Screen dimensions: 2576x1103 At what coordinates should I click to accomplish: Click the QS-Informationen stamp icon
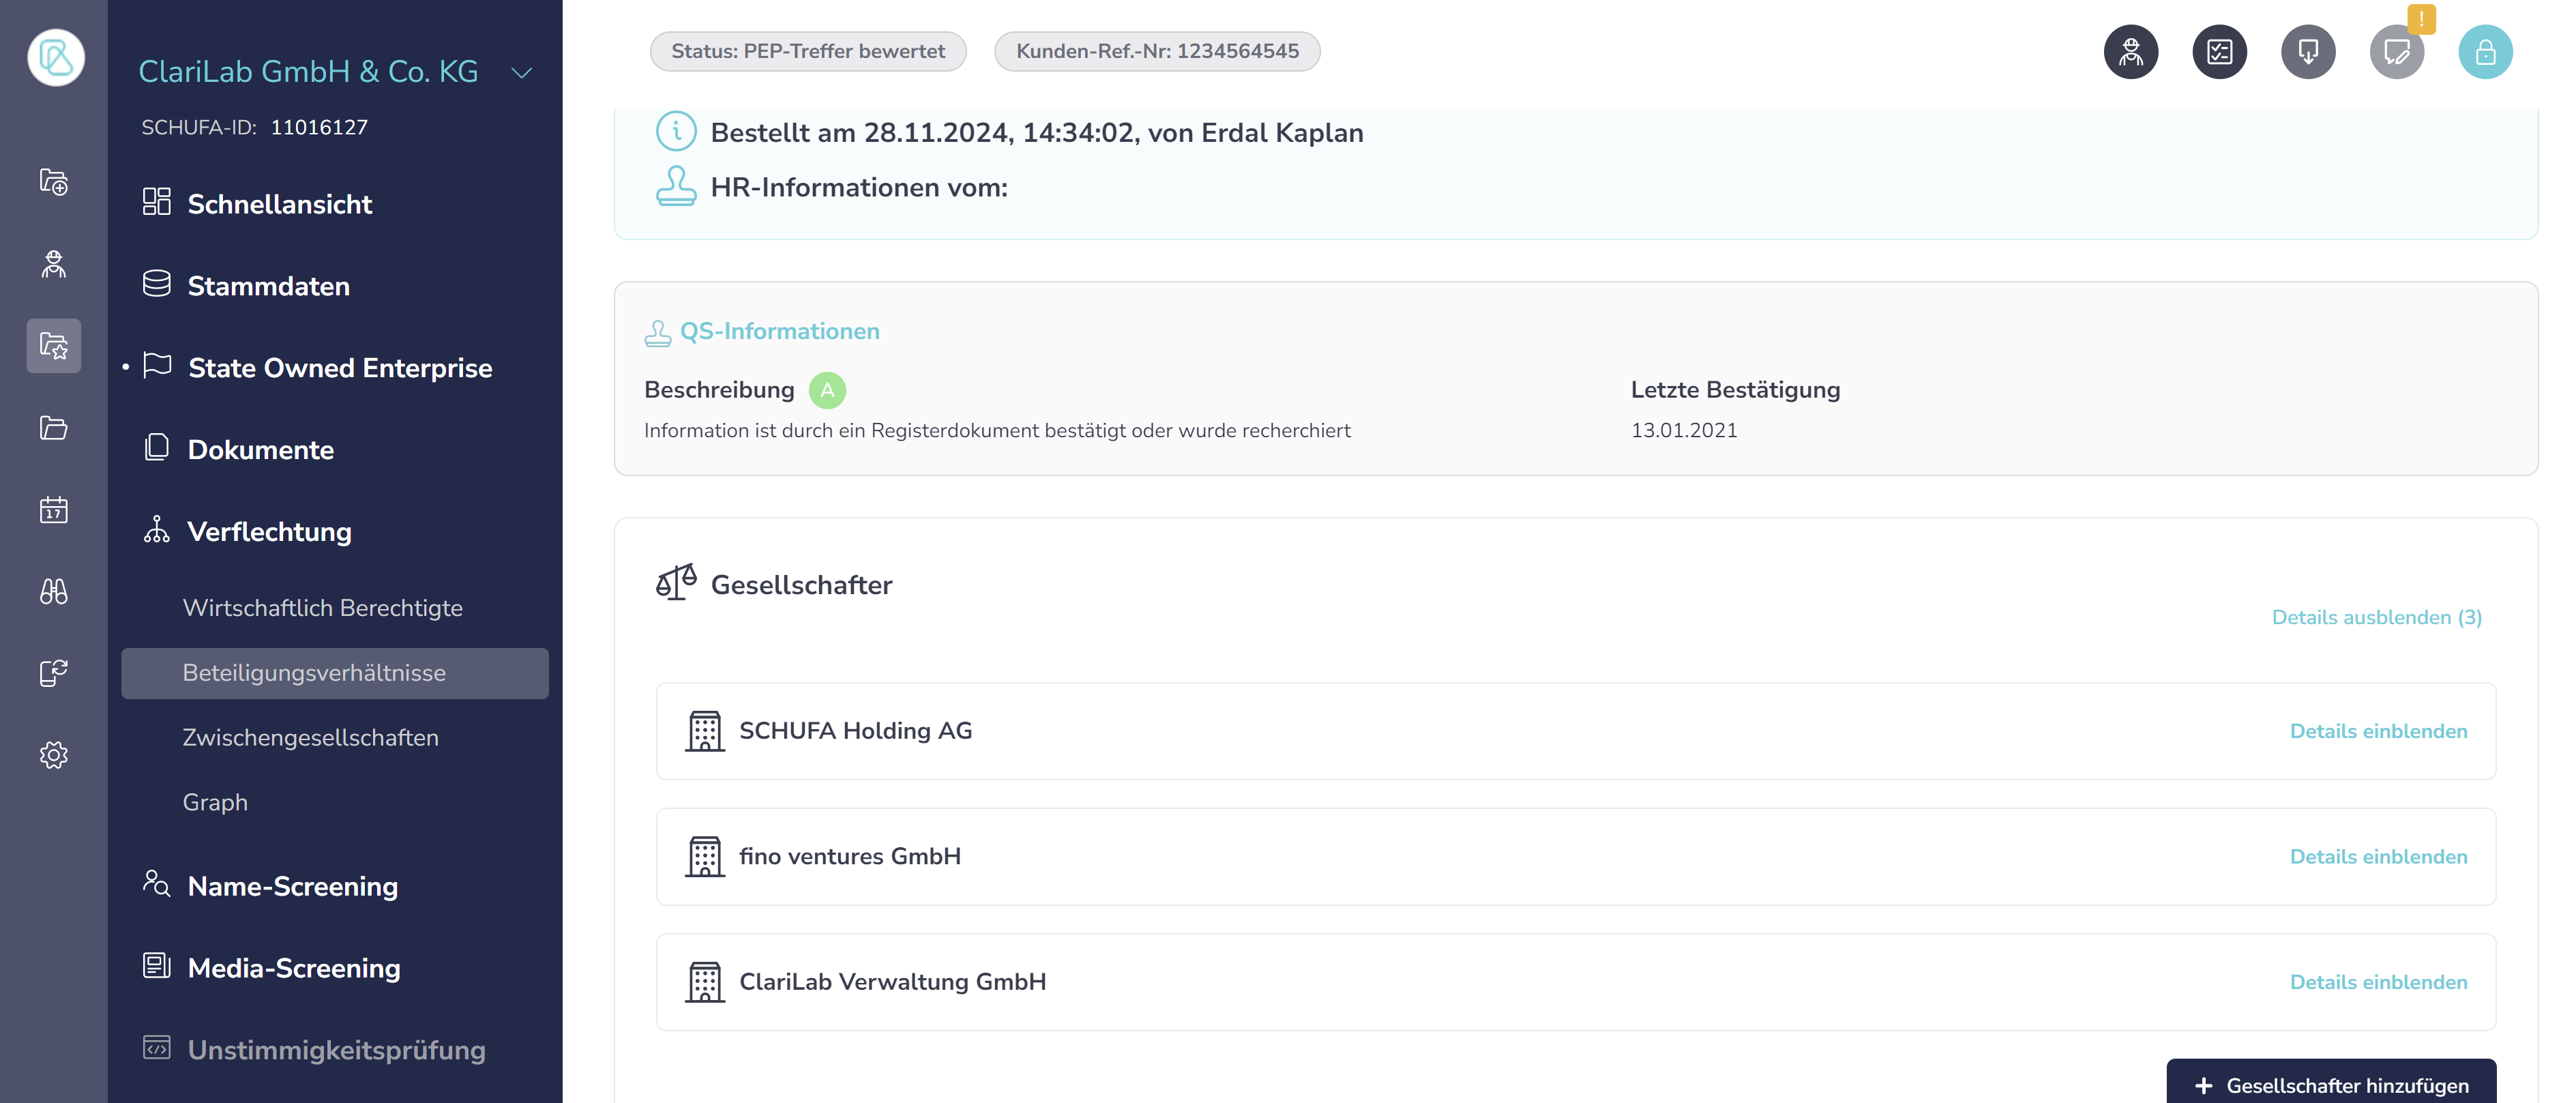point(658,333)
